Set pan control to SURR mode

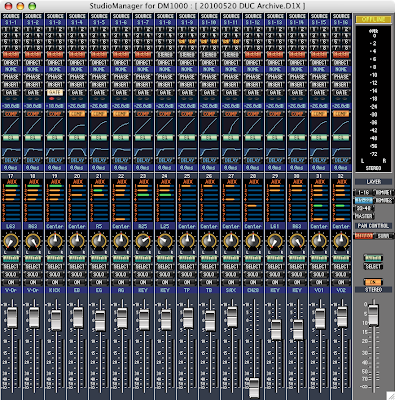(383, 236)
